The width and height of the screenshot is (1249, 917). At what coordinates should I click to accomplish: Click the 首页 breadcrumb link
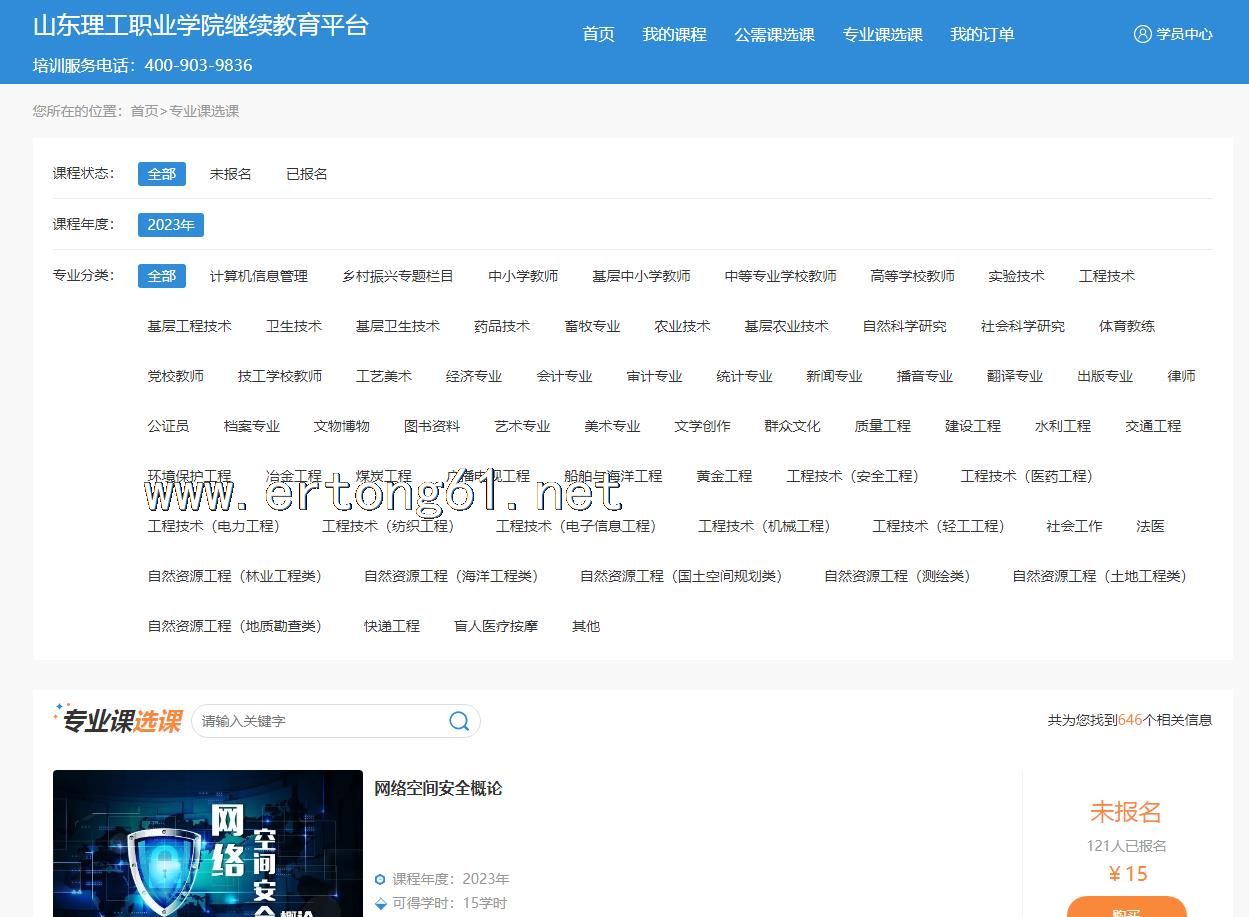pyautogui.click(x=144, y=111)
